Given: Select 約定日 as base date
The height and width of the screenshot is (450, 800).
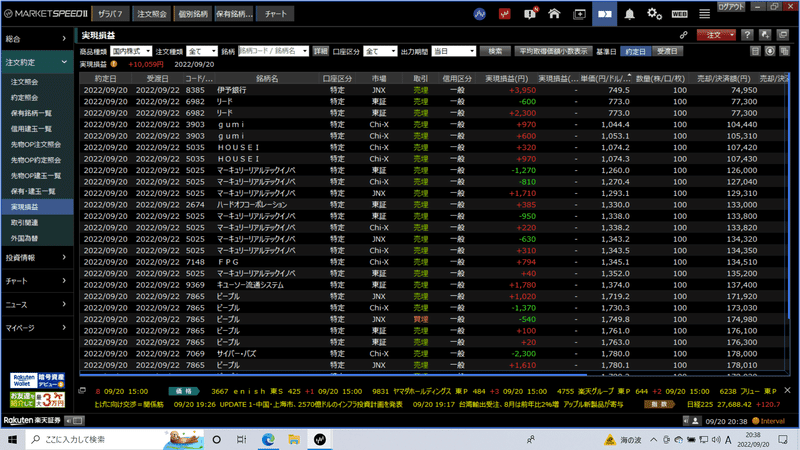Looking at the screenshot, I should click(635, 52).
